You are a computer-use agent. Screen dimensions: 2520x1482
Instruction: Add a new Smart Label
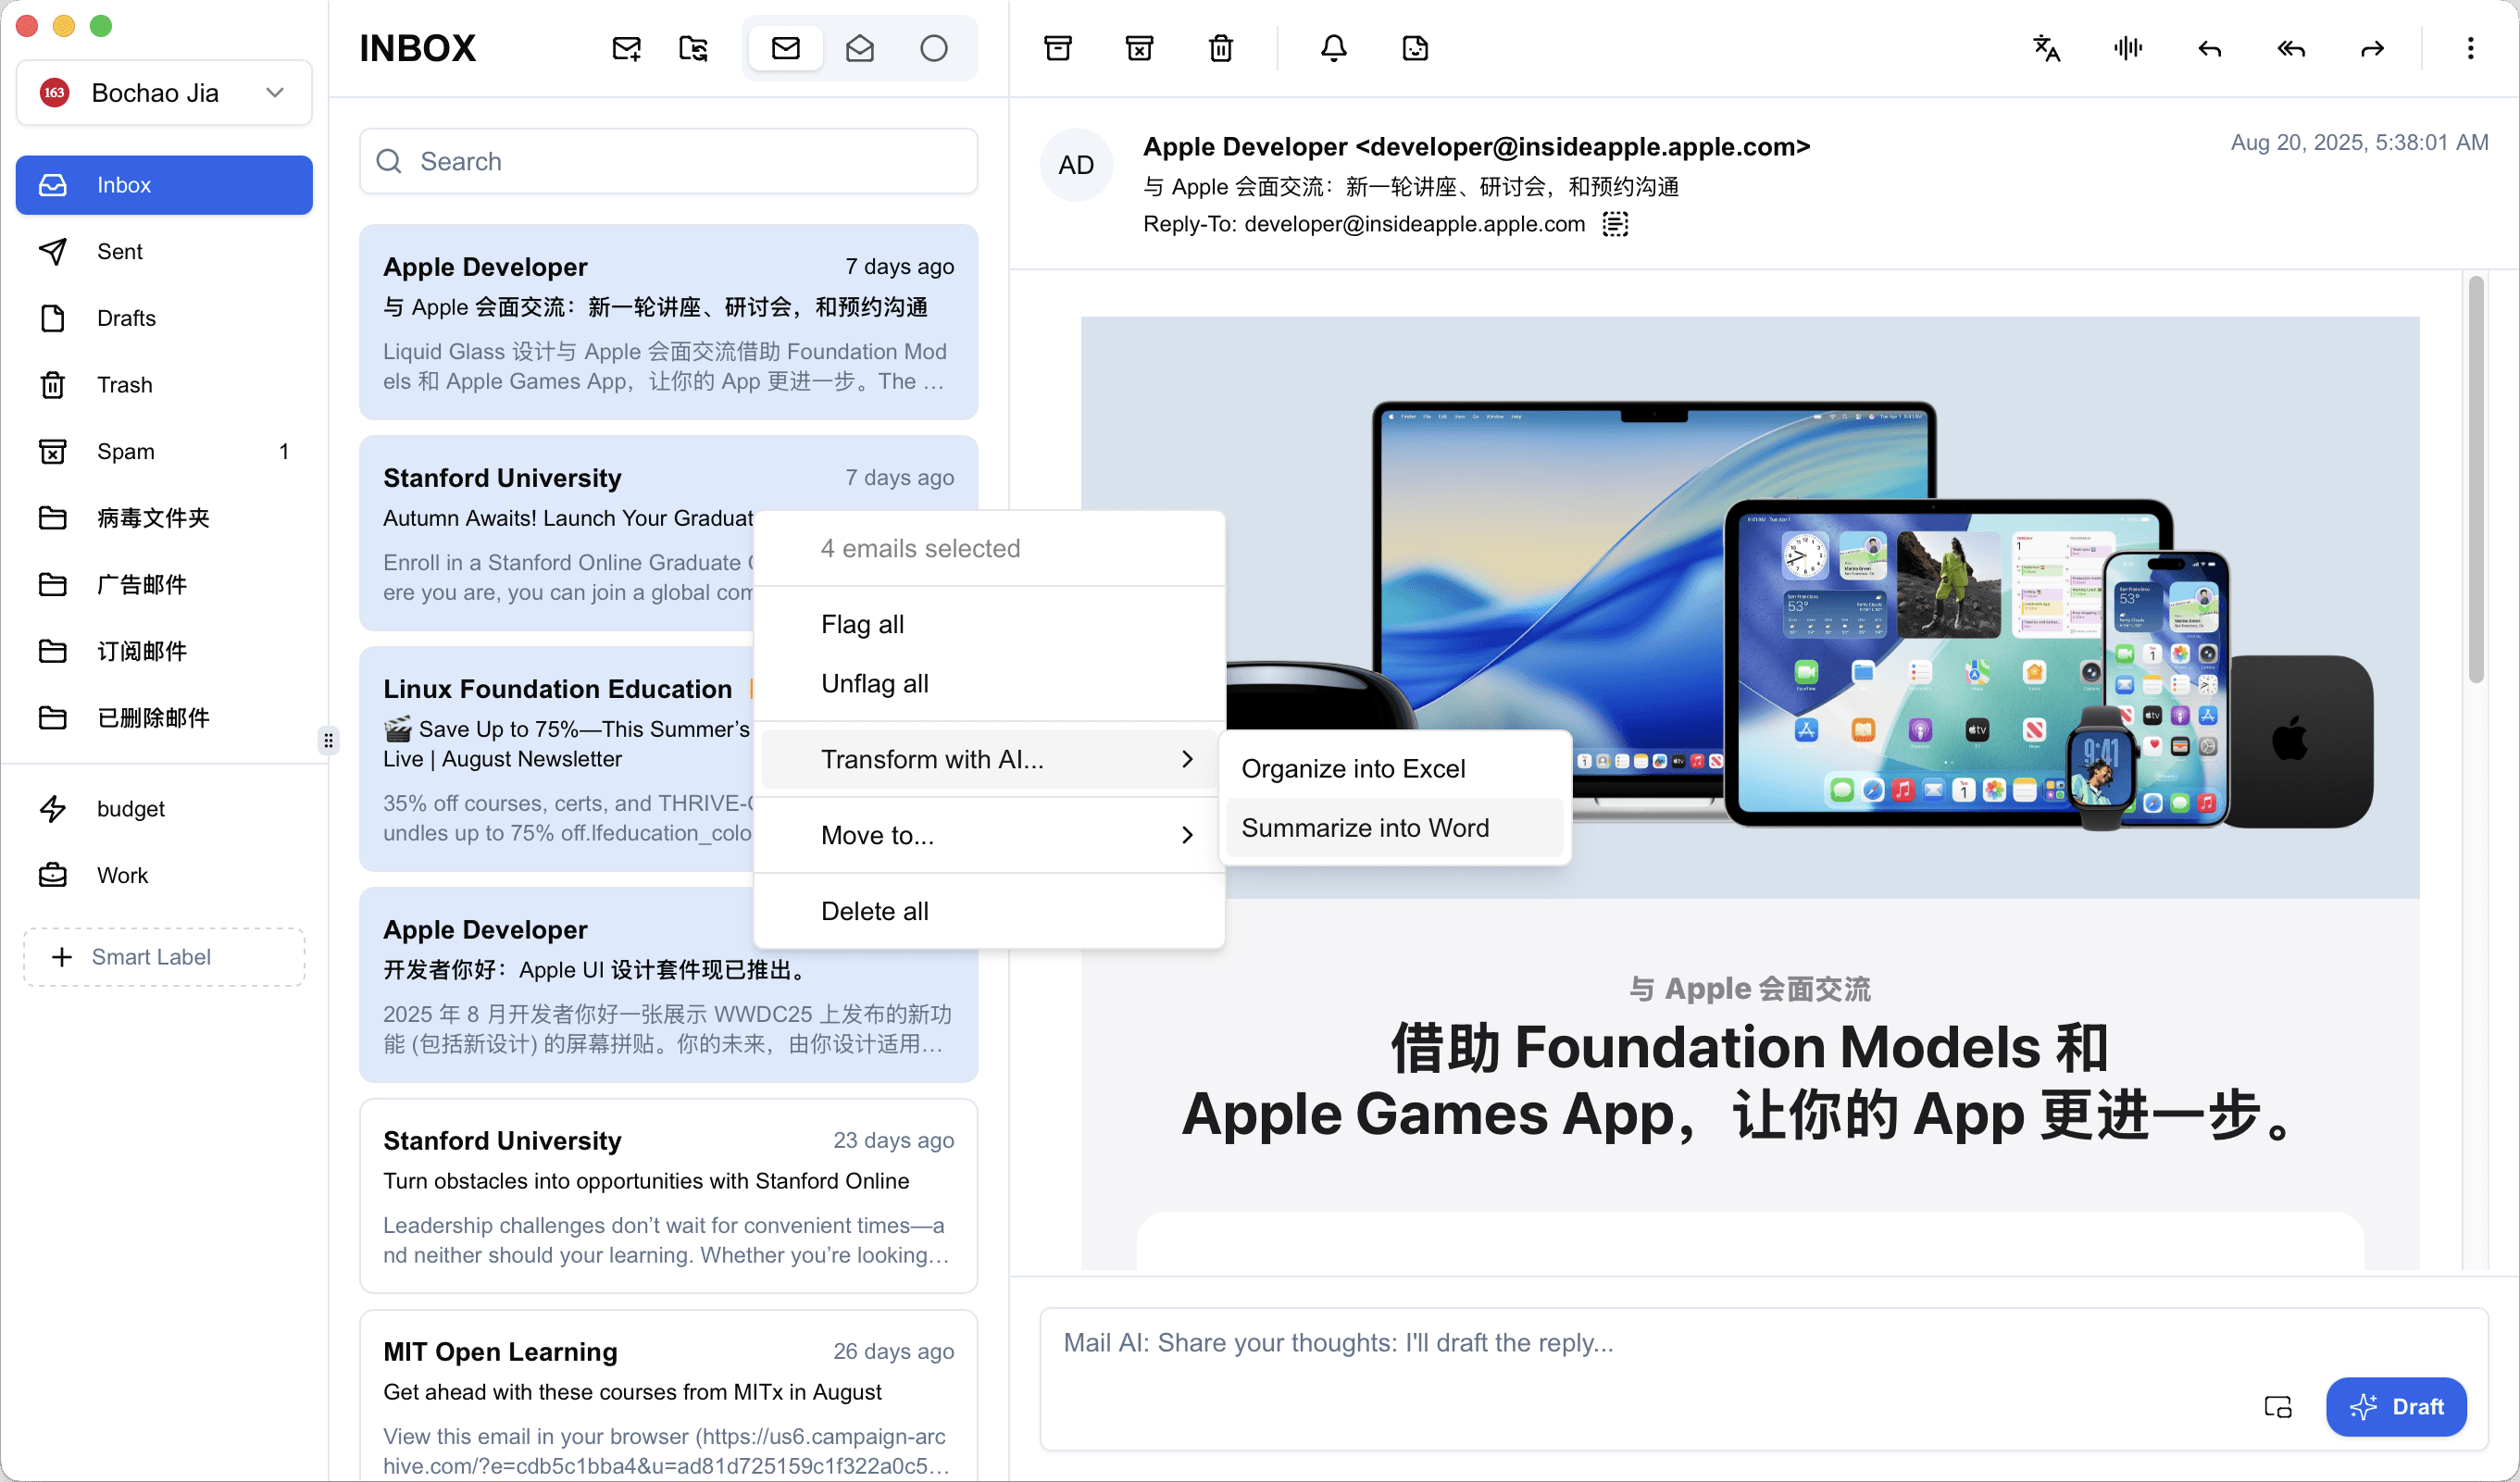[x=163, y=956]
